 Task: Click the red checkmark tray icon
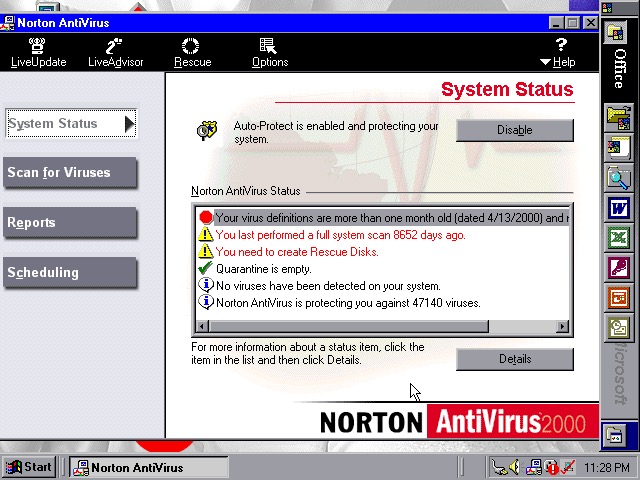pos(568,467)
